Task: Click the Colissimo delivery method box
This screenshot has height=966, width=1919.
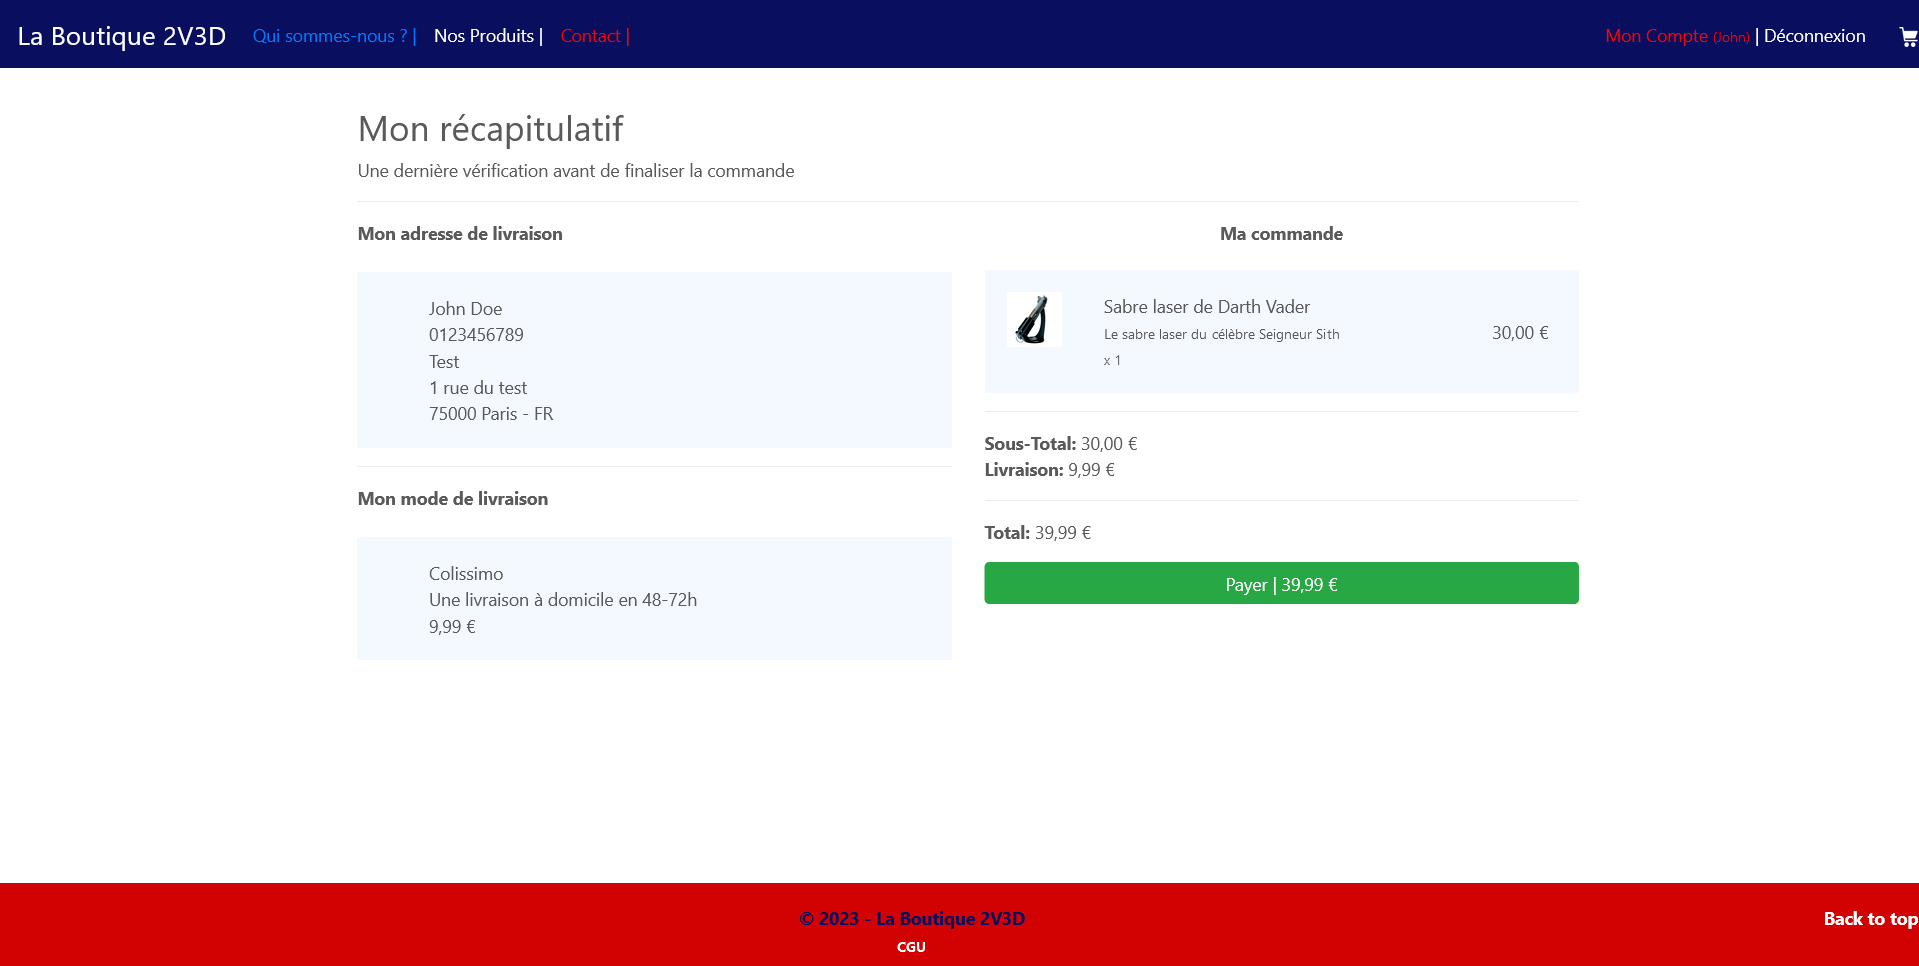Action: [x=654, y=598]
